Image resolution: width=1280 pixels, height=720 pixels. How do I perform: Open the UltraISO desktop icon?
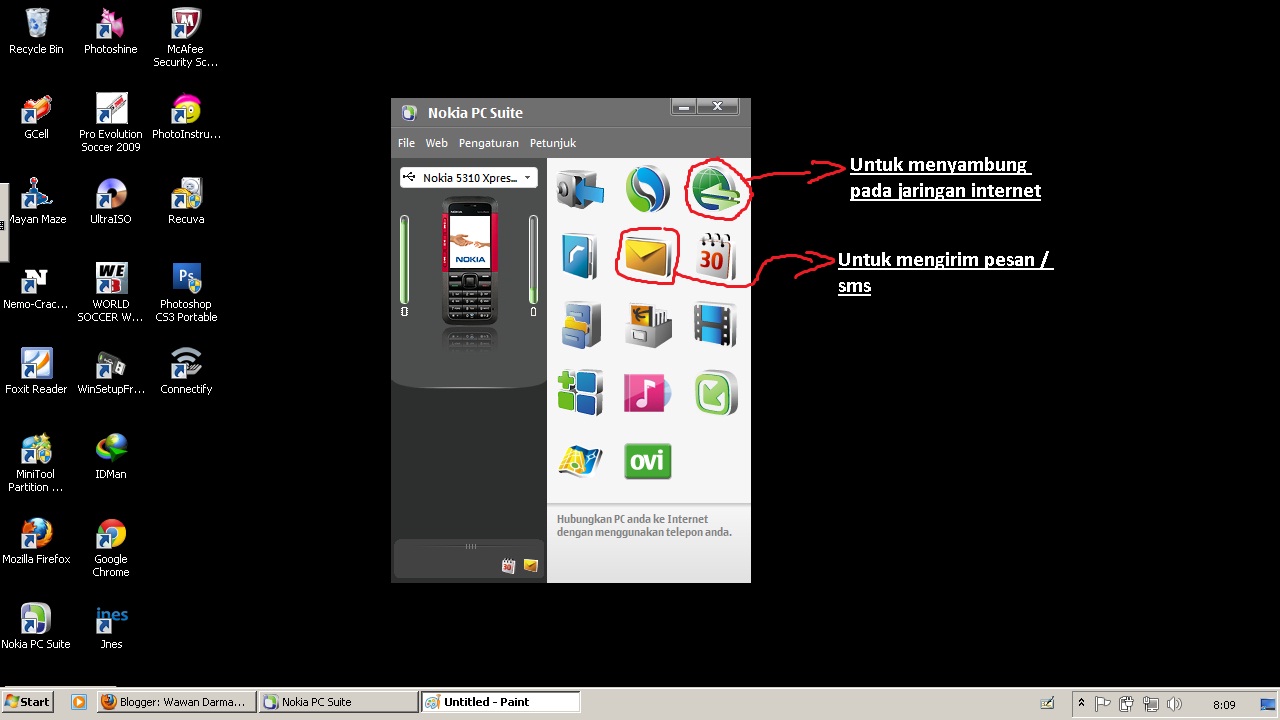111,201
